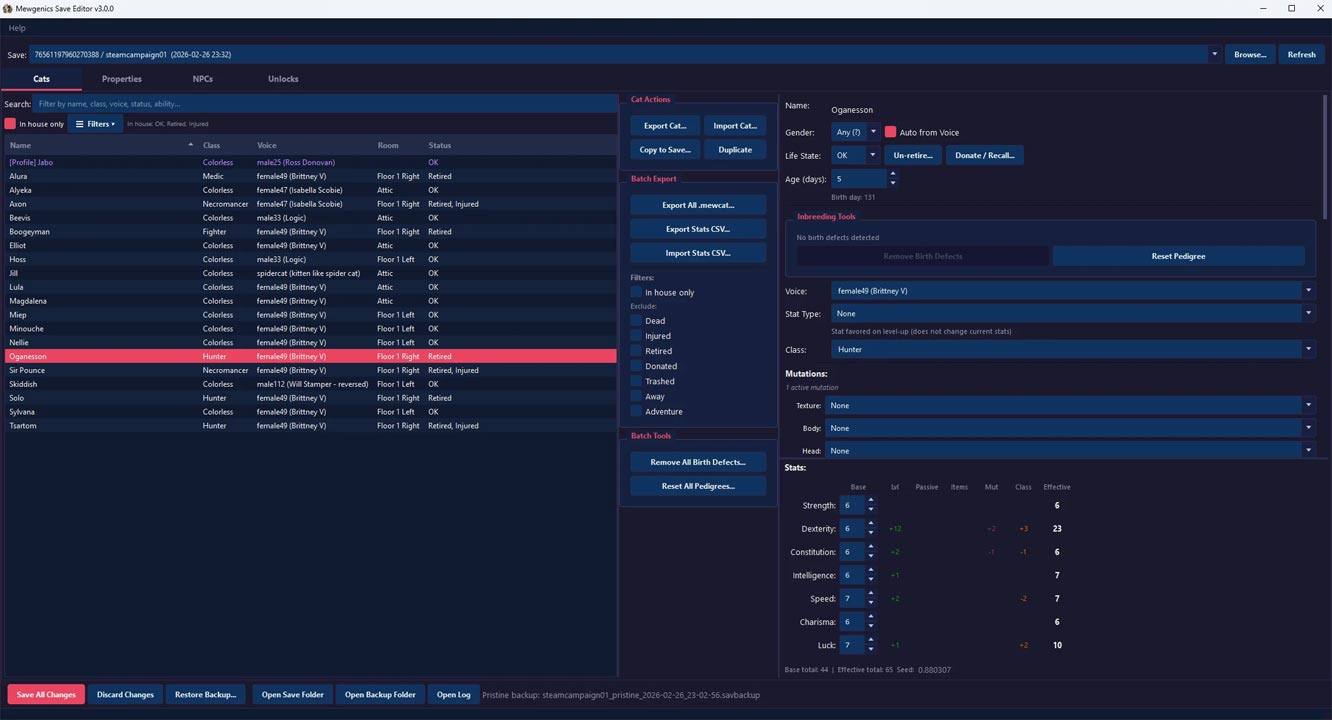Screen dimensions: 1332x720
Task: Click the Mewgenics app icon in title bar
Action: click(x=8, y=8)
